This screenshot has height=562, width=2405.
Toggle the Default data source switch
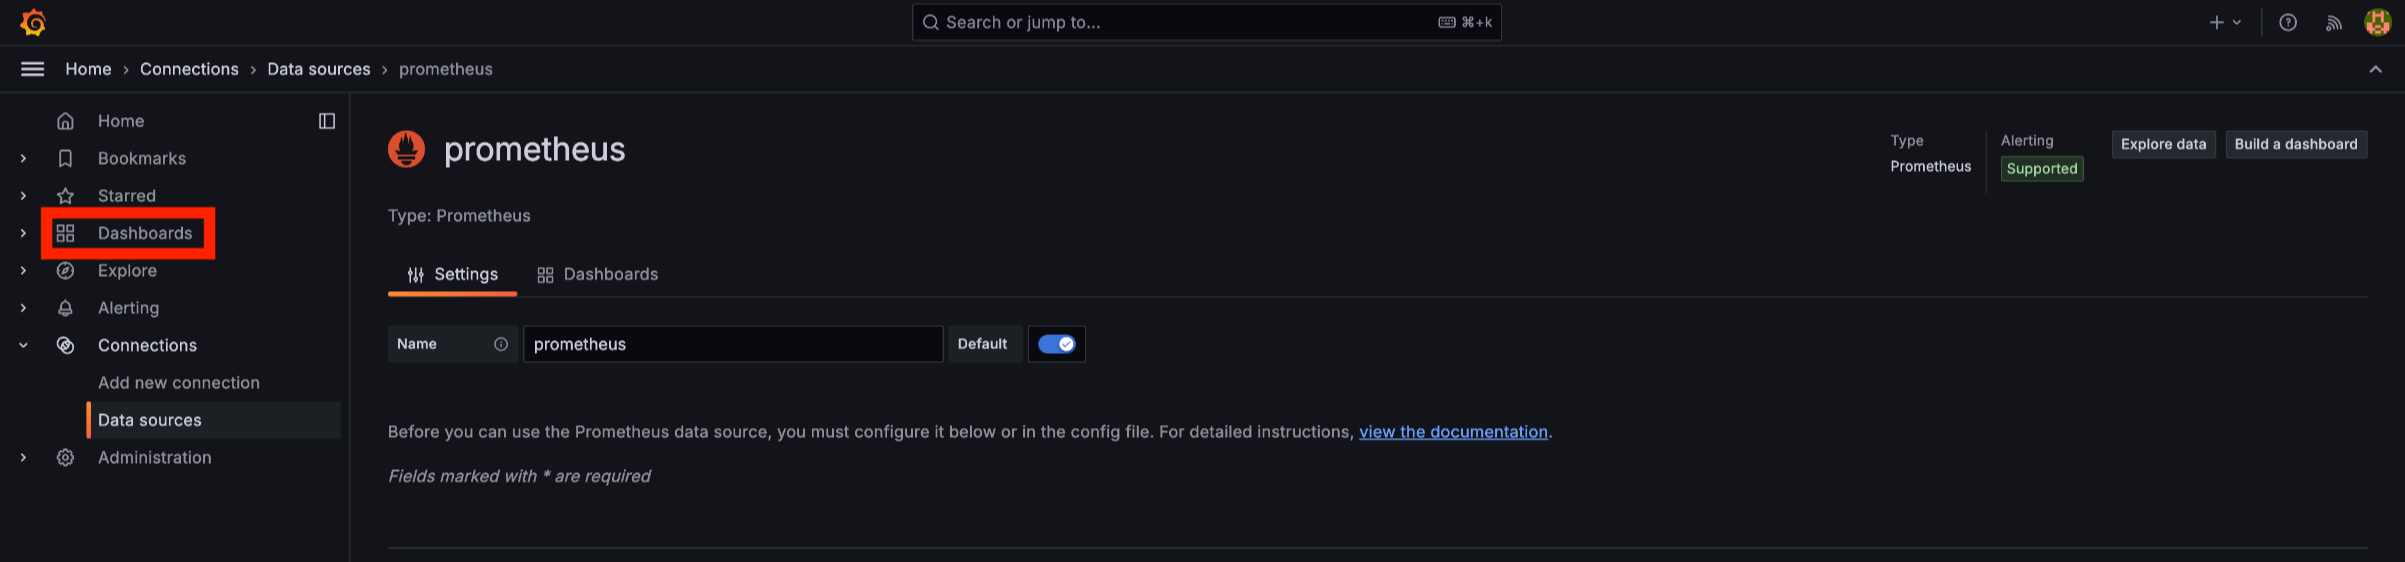(x=1056, y=344)
